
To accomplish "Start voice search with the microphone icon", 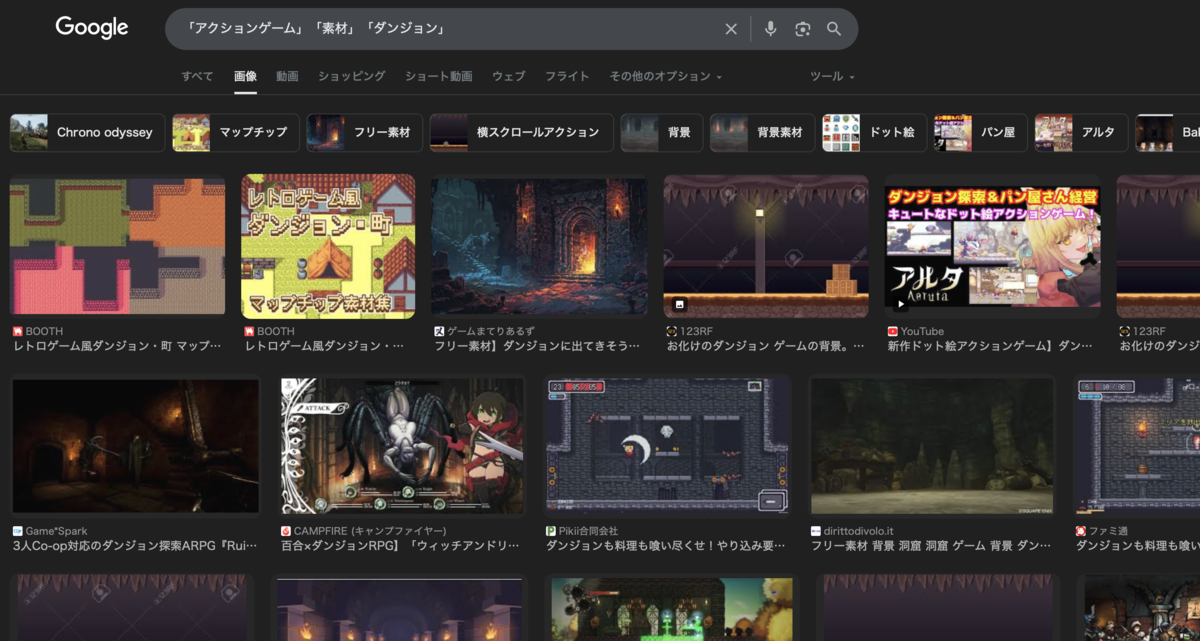I will [770, 29].
